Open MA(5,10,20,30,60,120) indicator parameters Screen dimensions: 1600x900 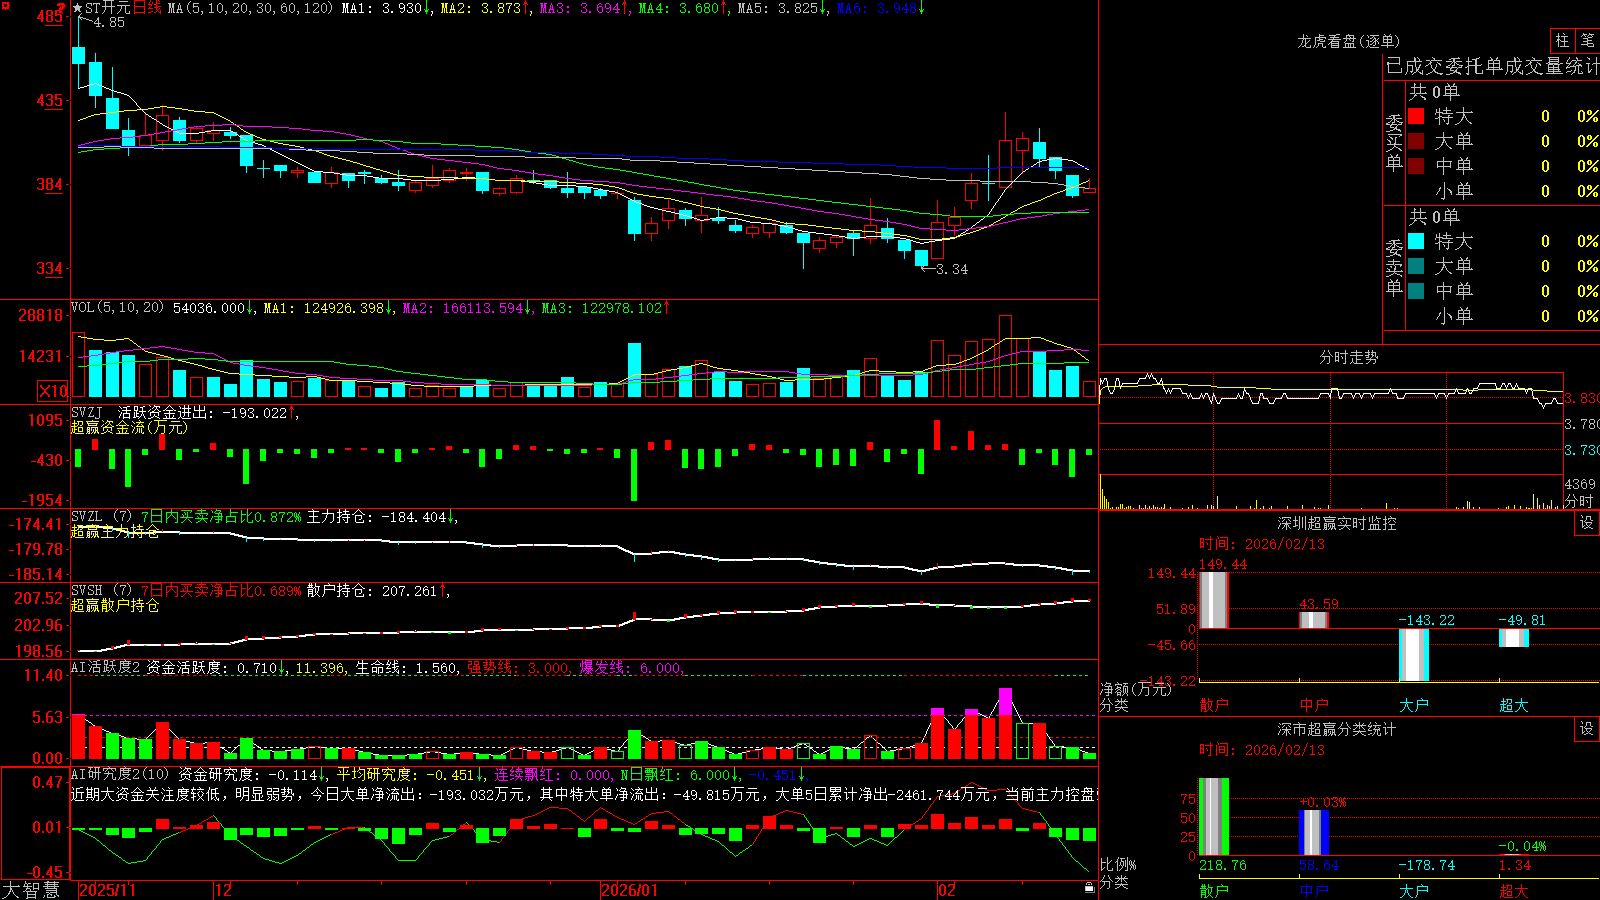(250, 8)
